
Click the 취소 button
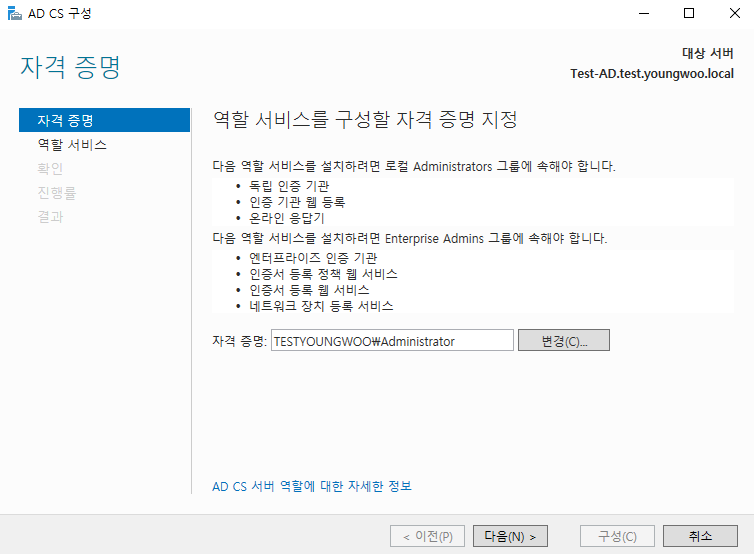[x=700, y=536]
